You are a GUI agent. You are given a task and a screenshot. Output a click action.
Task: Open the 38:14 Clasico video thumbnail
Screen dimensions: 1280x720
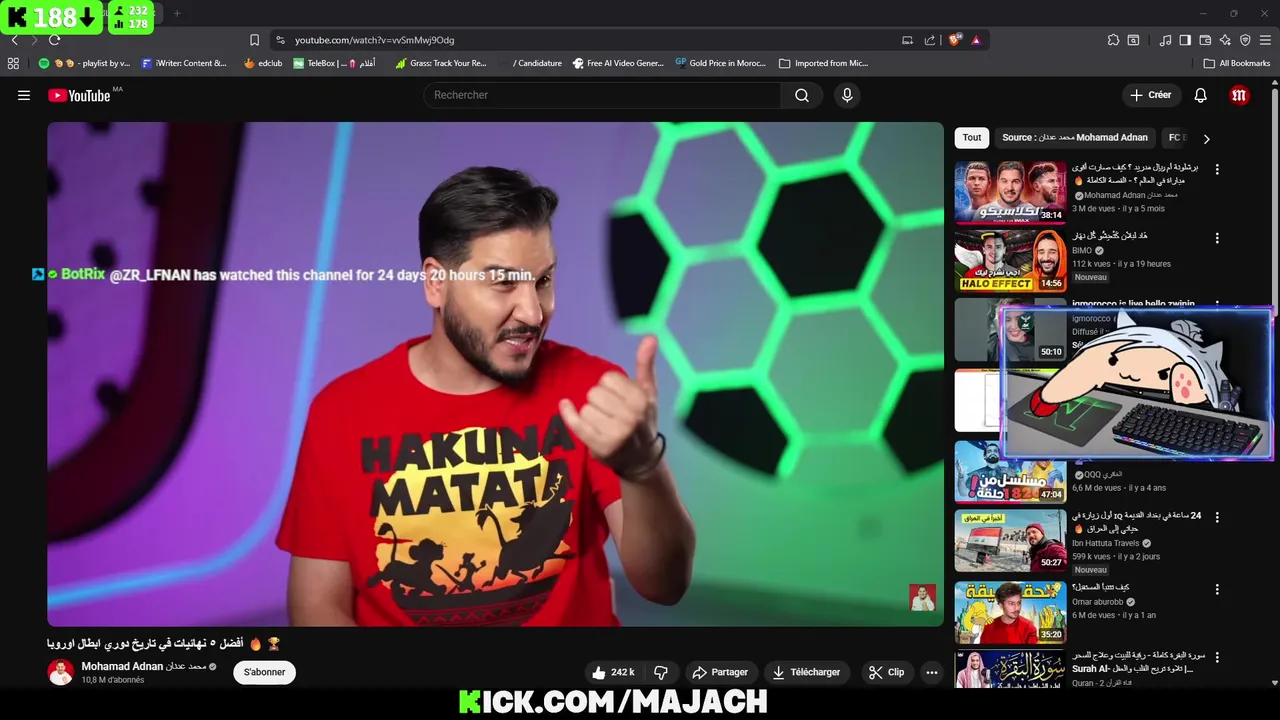[x=1010, y=192]
